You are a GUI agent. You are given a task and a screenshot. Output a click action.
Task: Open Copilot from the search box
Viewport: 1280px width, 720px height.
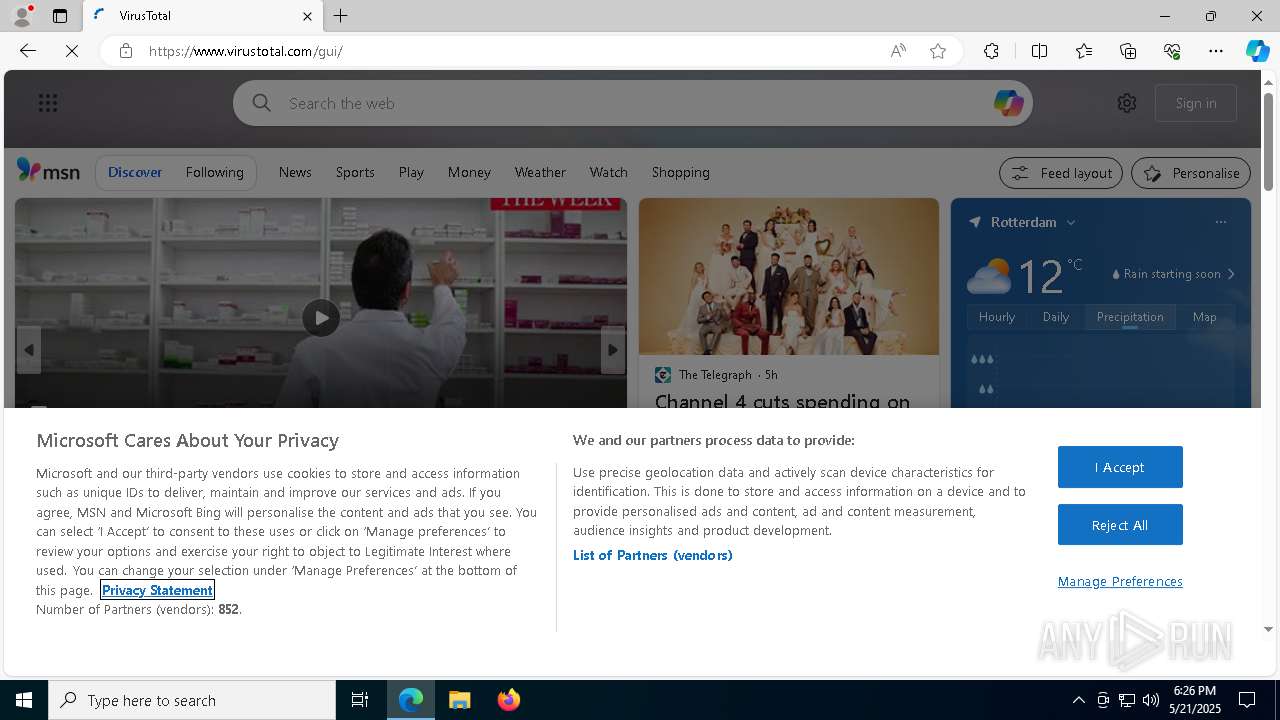[1008, 103]
